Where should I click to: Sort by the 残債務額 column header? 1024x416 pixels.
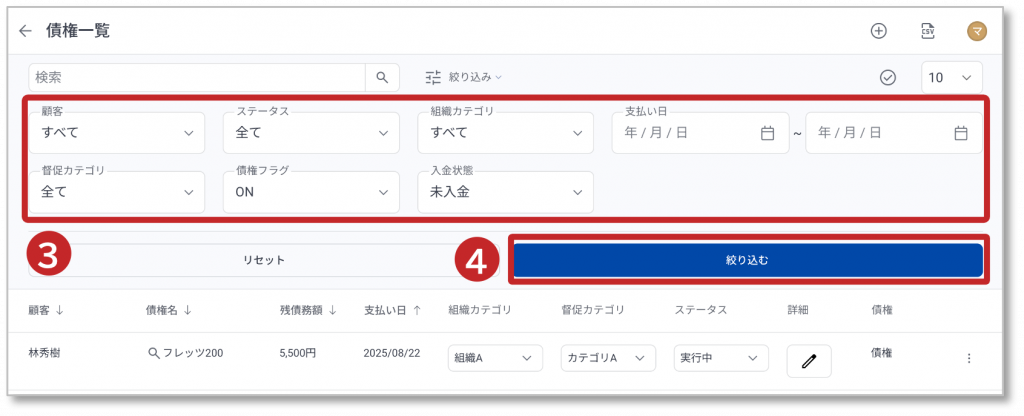(x=307, y=310)
